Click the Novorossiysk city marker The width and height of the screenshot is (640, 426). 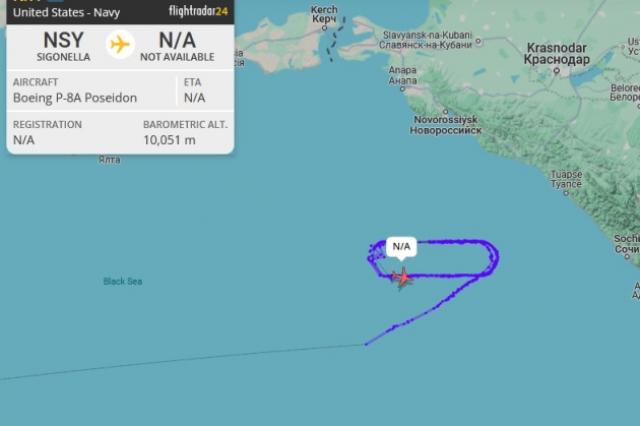point(445,111)
